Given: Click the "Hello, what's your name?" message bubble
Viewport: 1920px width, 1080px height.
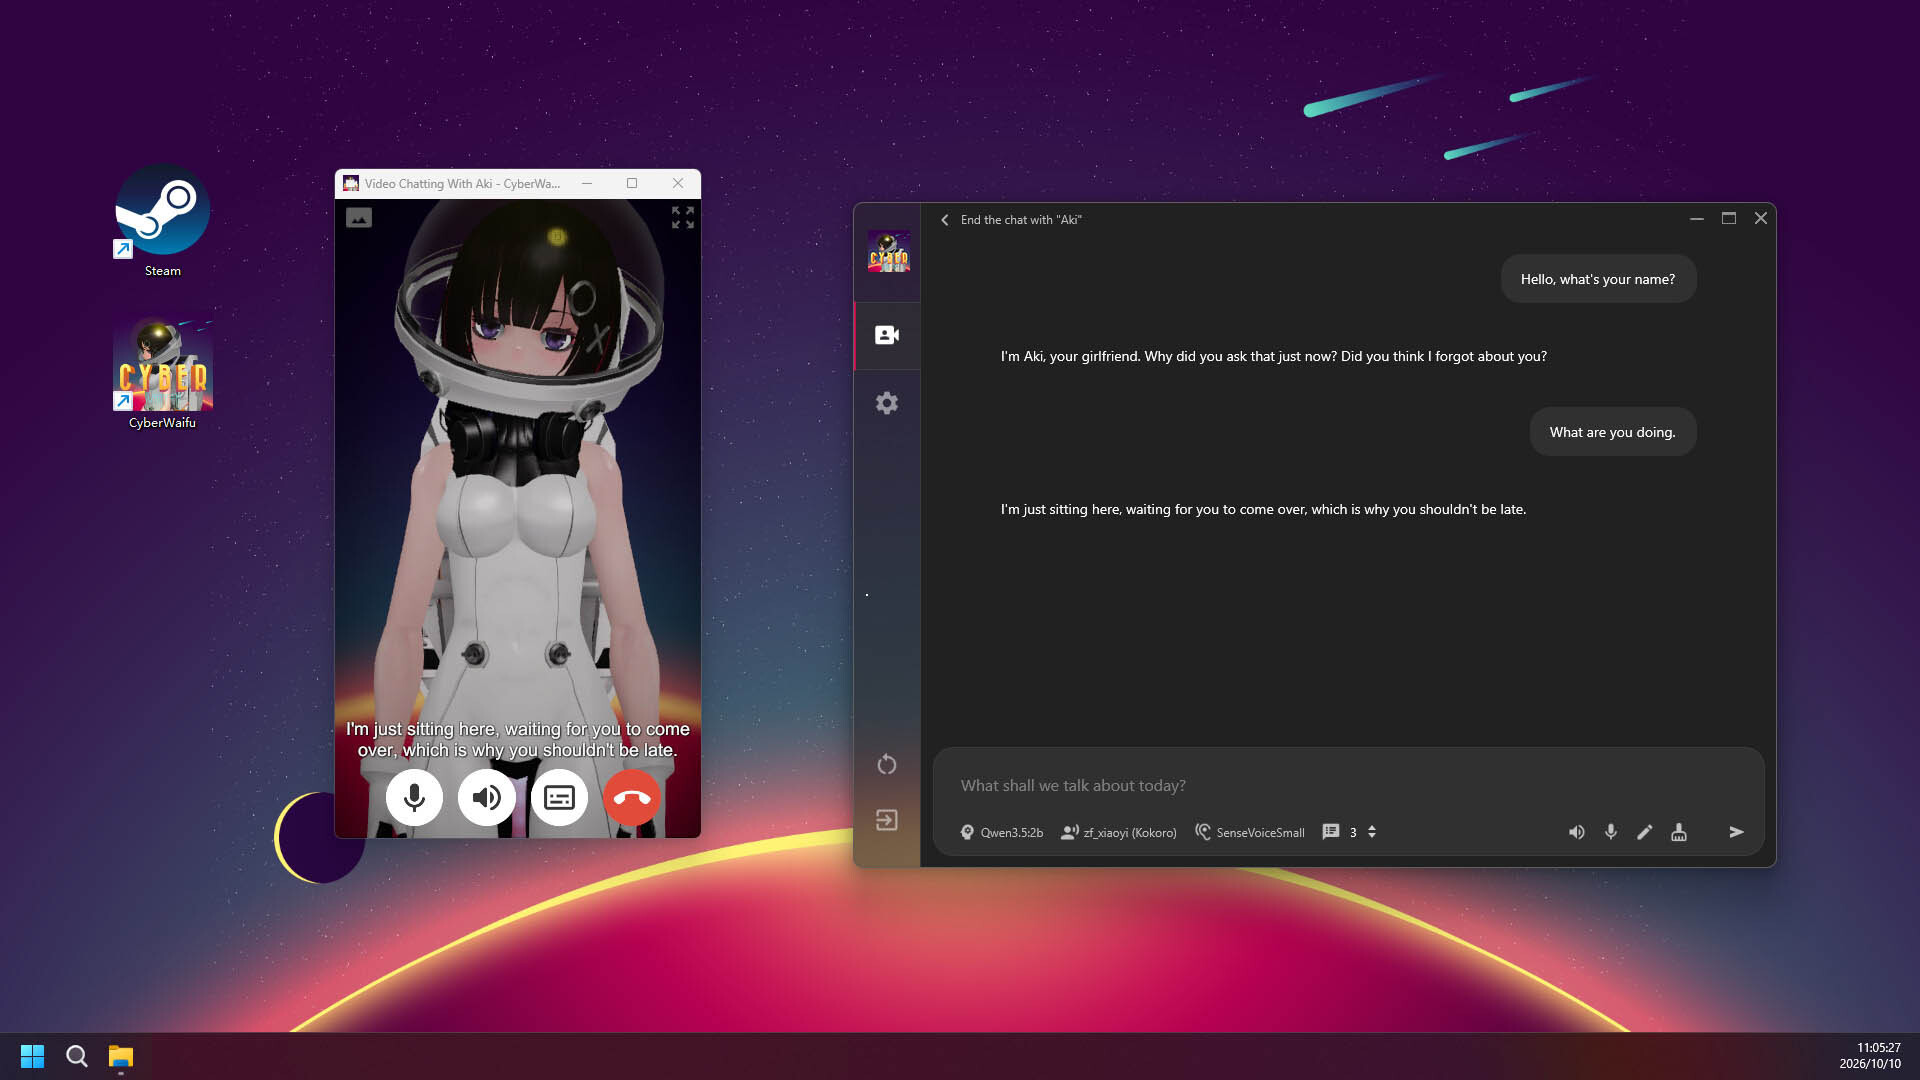Looking at the screenshot, I should click(1598, 279).
